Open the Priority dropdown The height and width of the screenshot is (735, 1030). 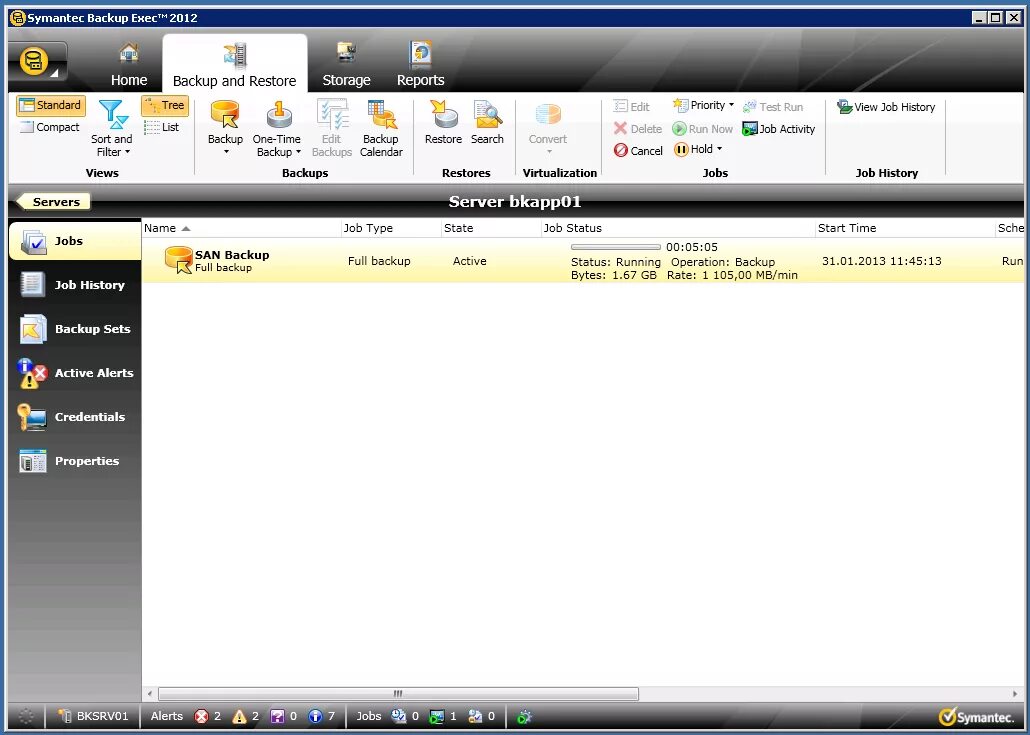(x=704, y=105)
